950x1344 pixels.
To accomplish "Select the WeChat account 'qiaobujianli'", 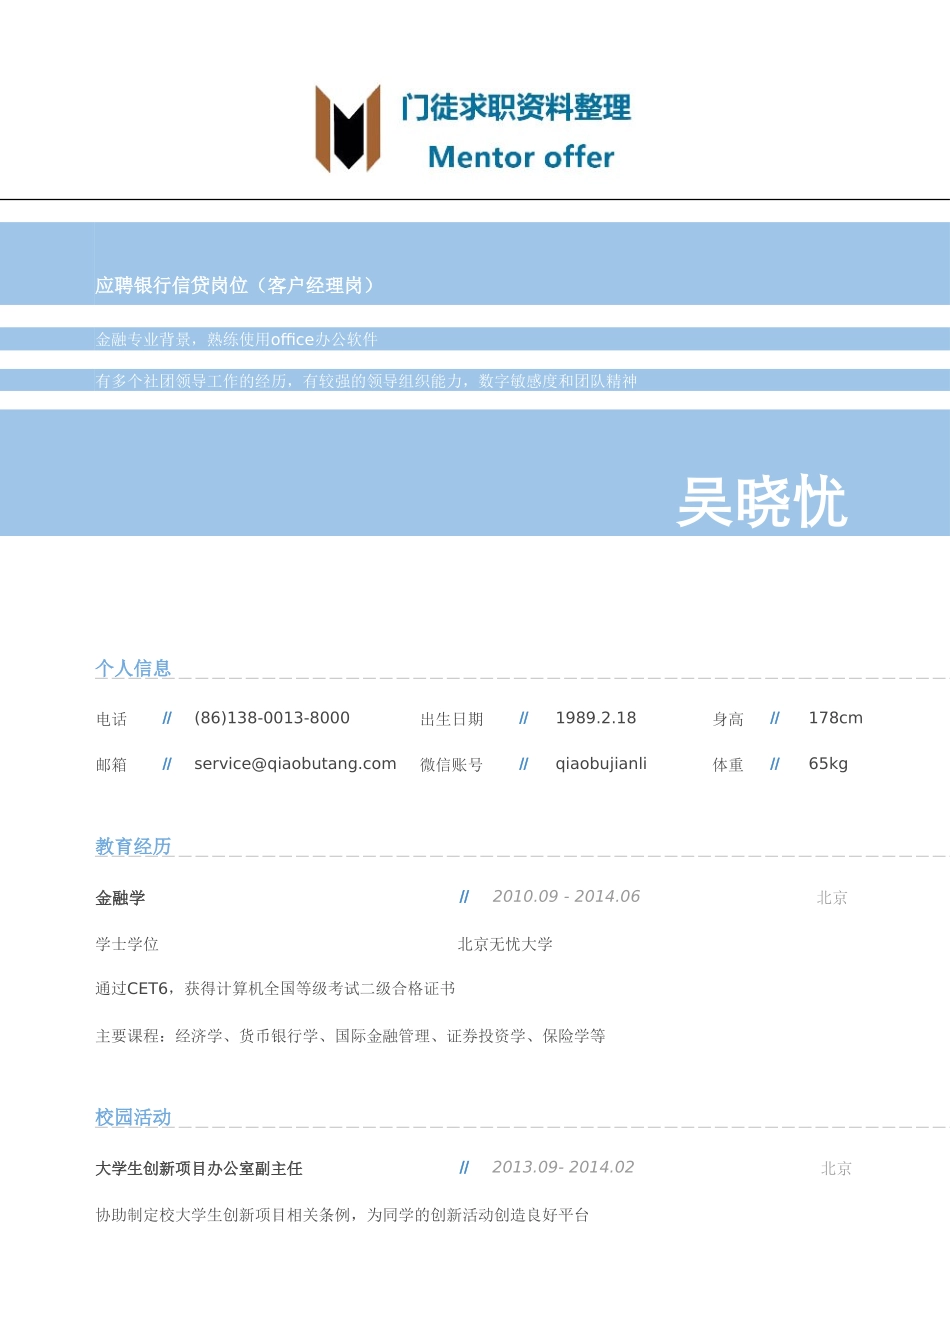I will click(601, 763).
